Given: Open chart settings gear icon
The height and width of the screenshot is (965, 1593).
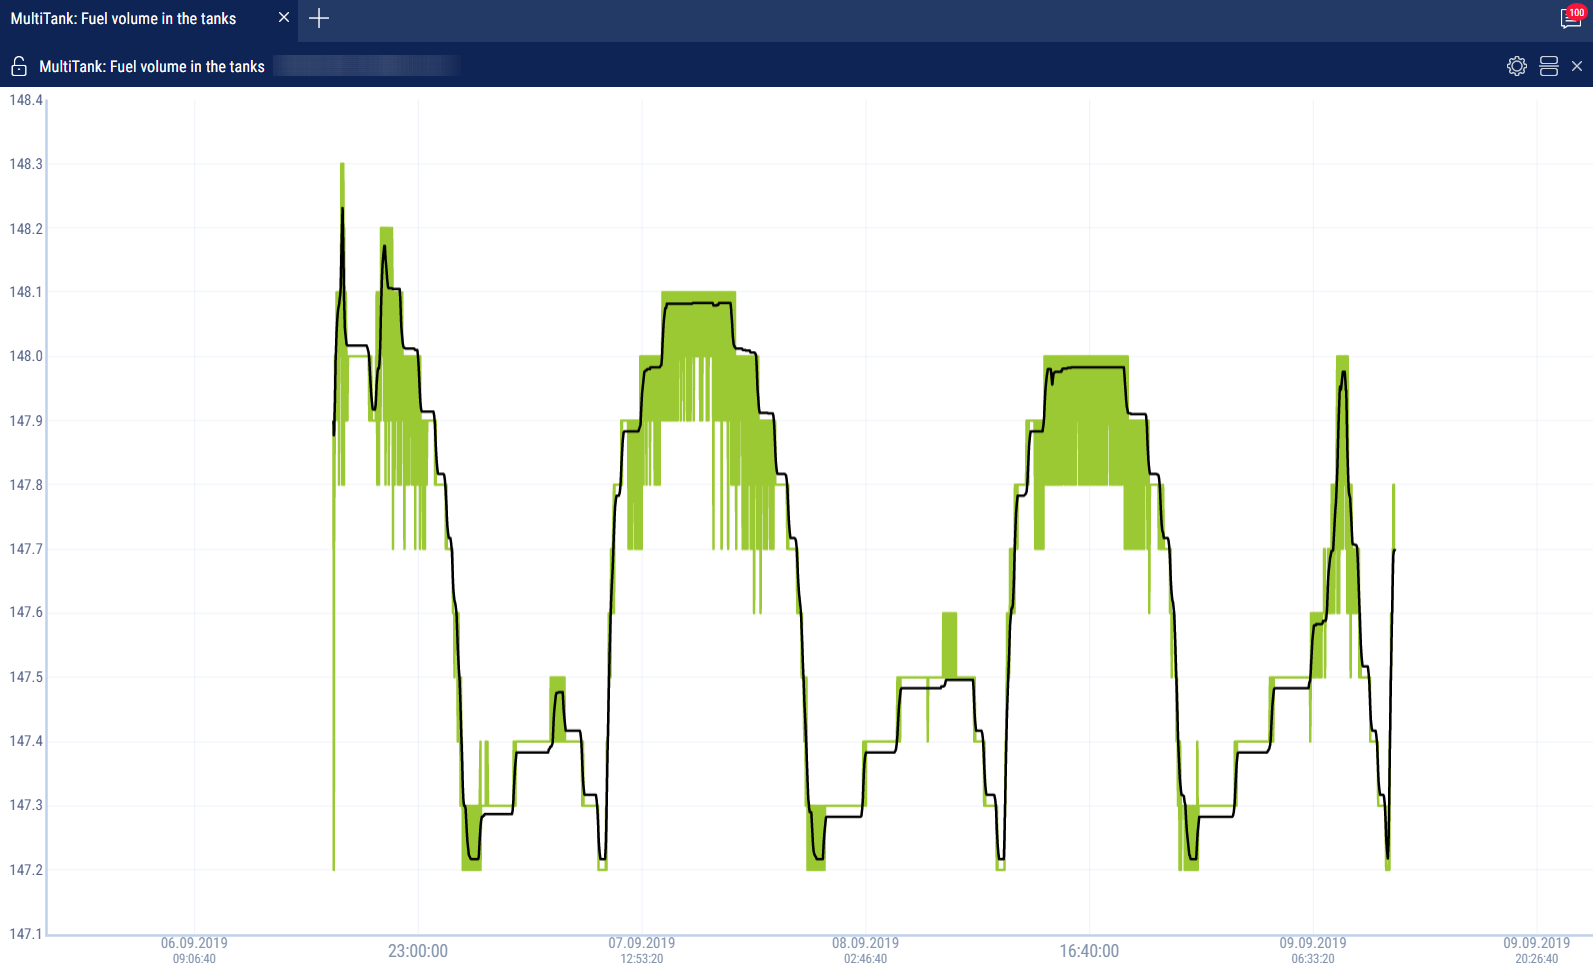Looking at the screenshot, I should coord(1517,66).
